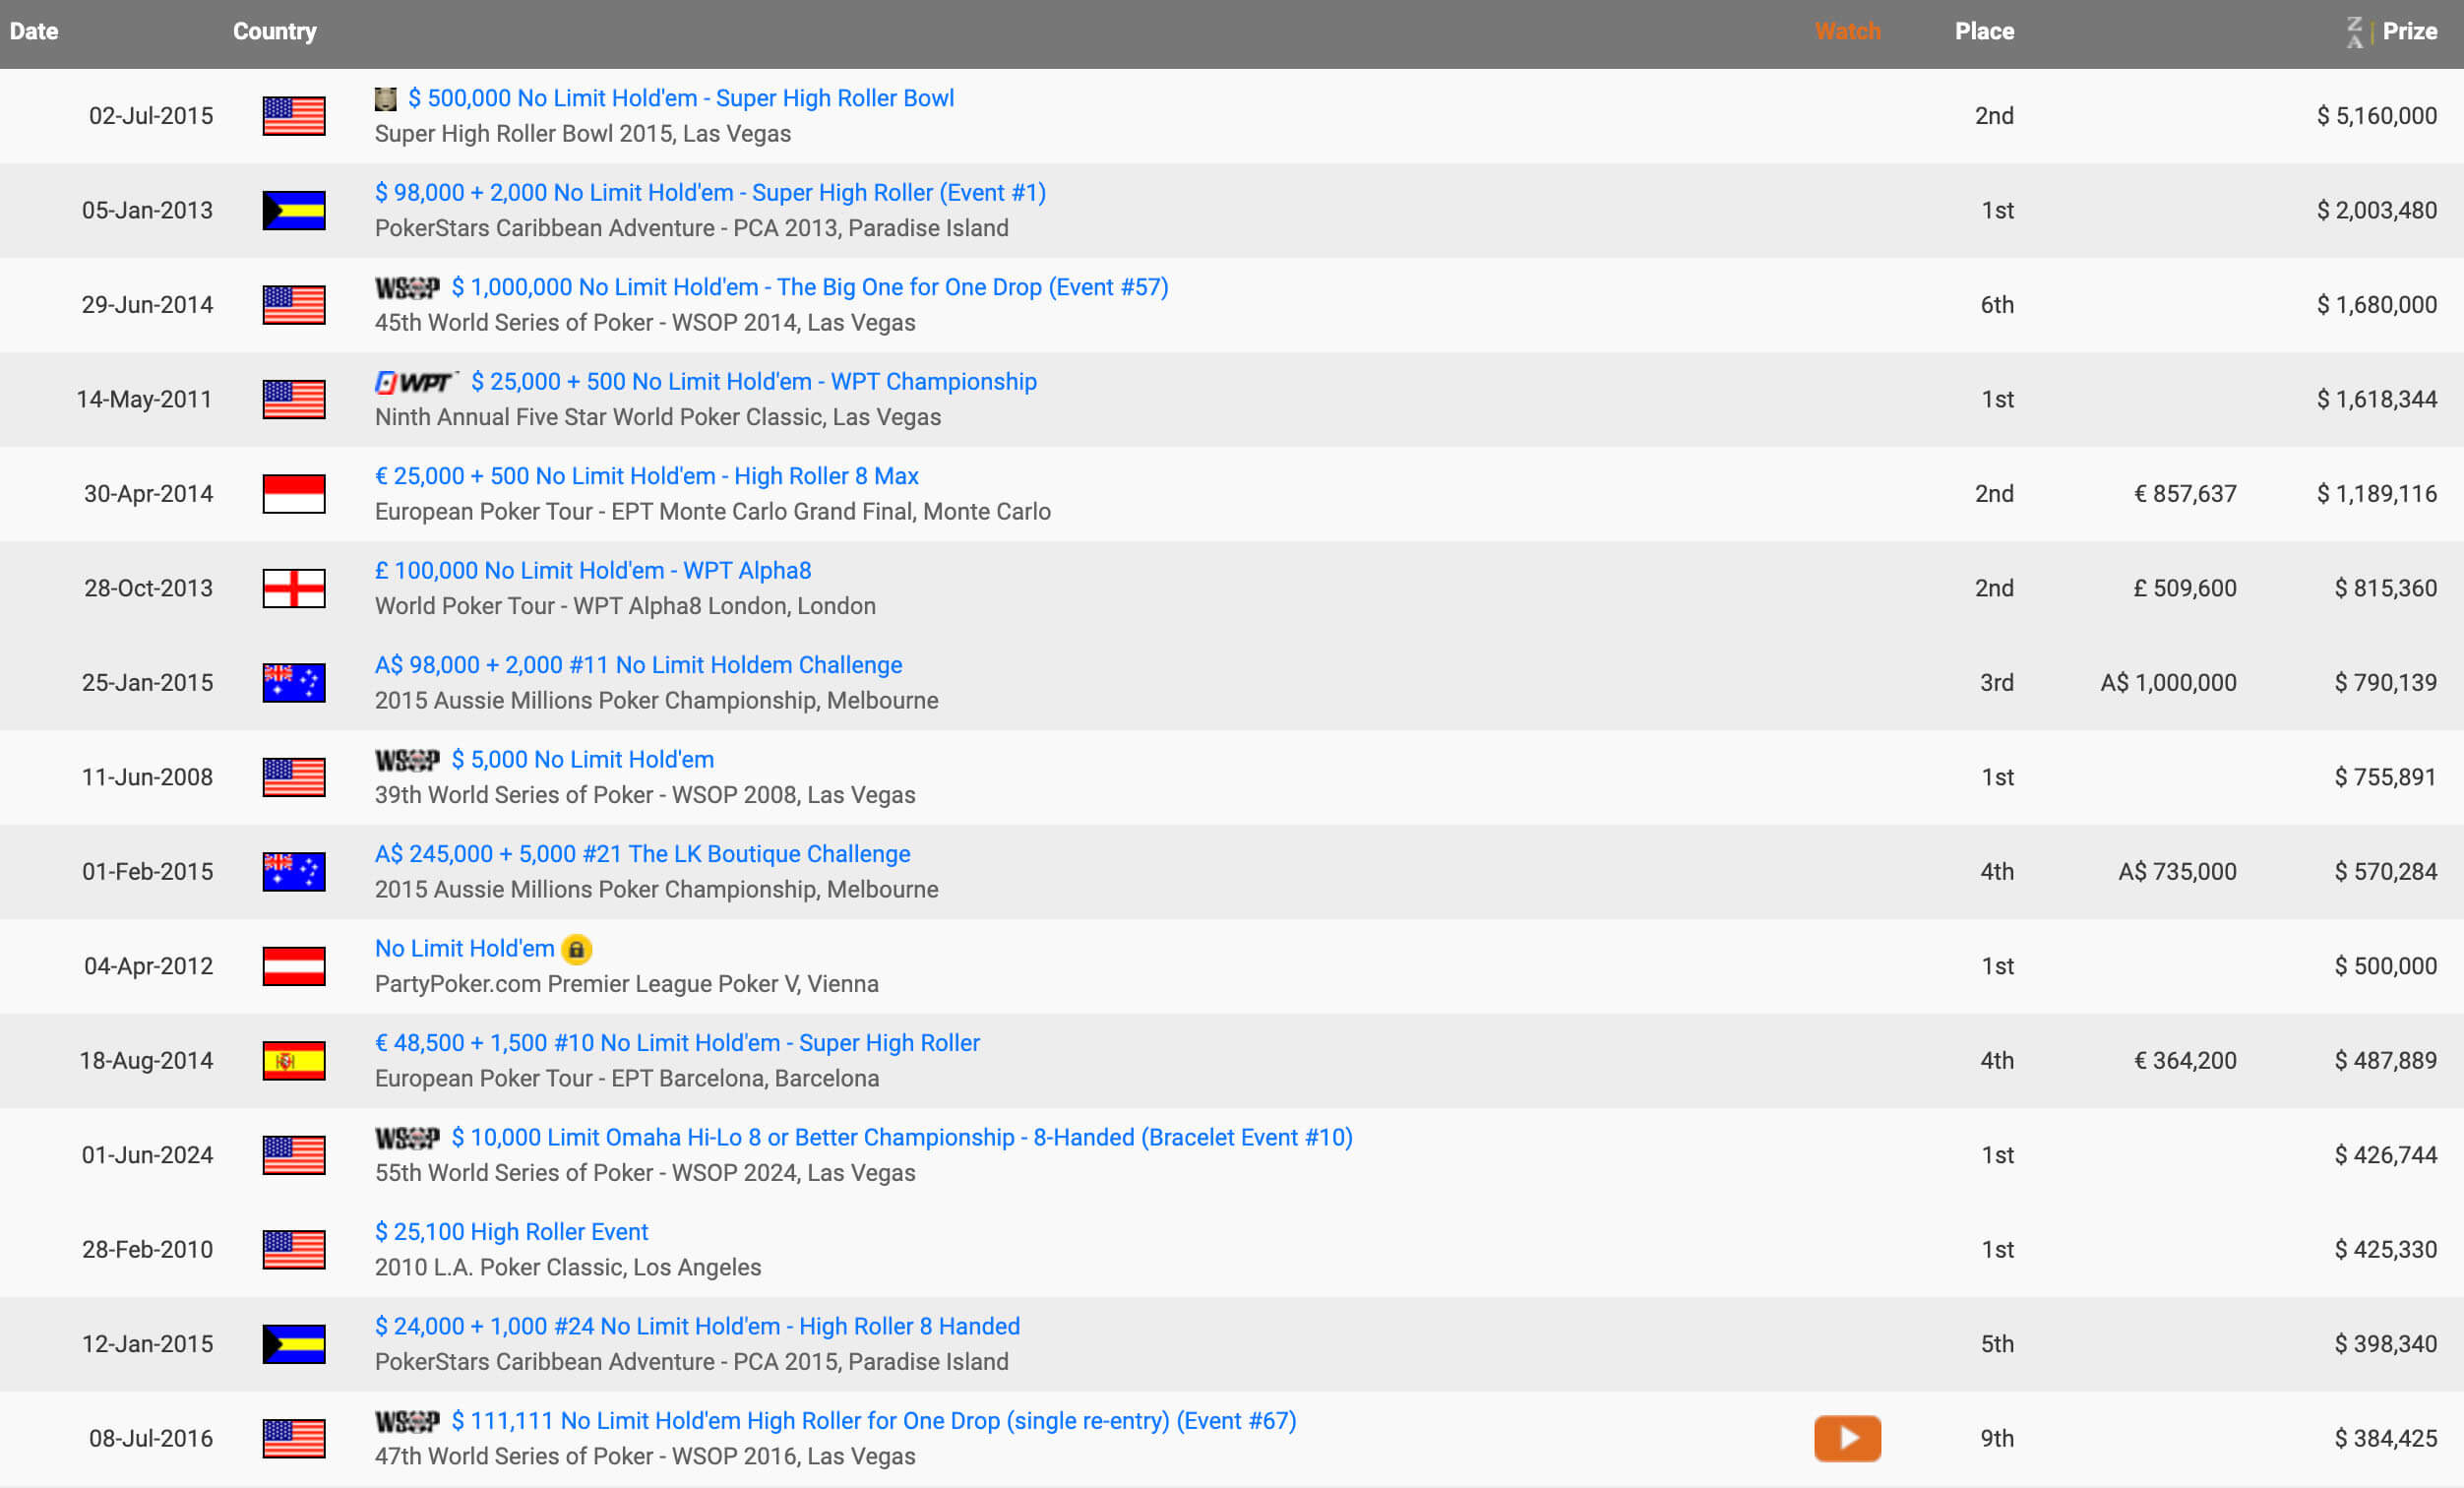Click the orange Watch column header
2464x1488 pixels.
[x=1846, y=32]
